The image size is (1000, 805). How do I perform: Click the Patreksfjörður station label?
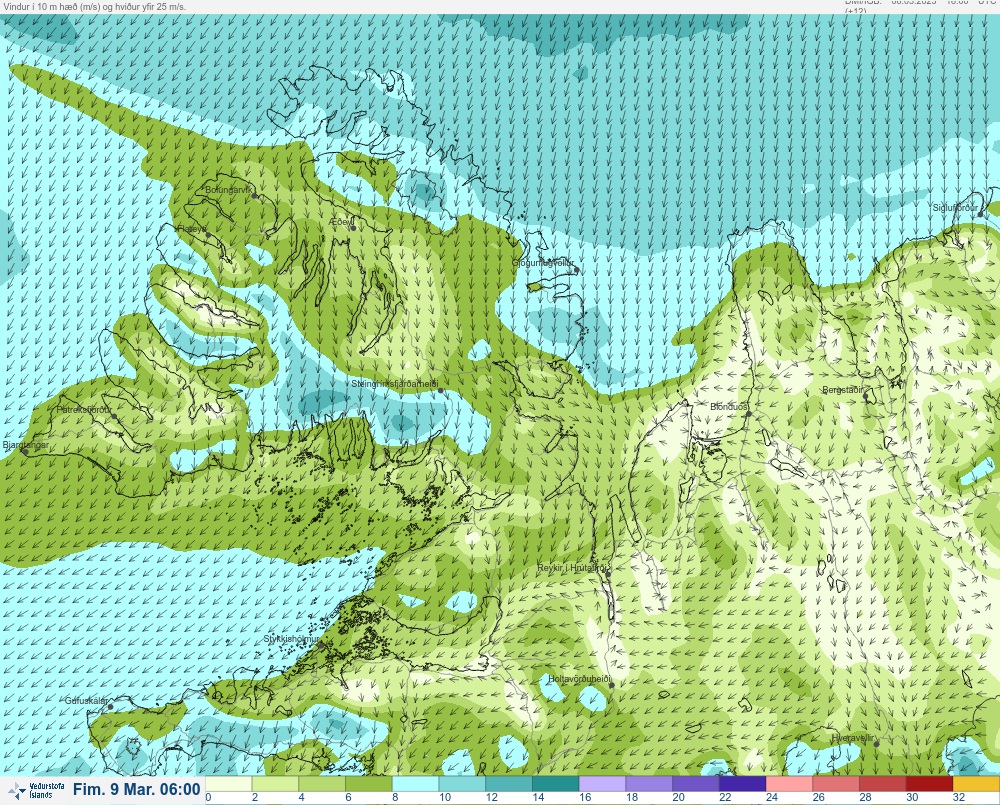pyautogui.click(x=84, y=410)
